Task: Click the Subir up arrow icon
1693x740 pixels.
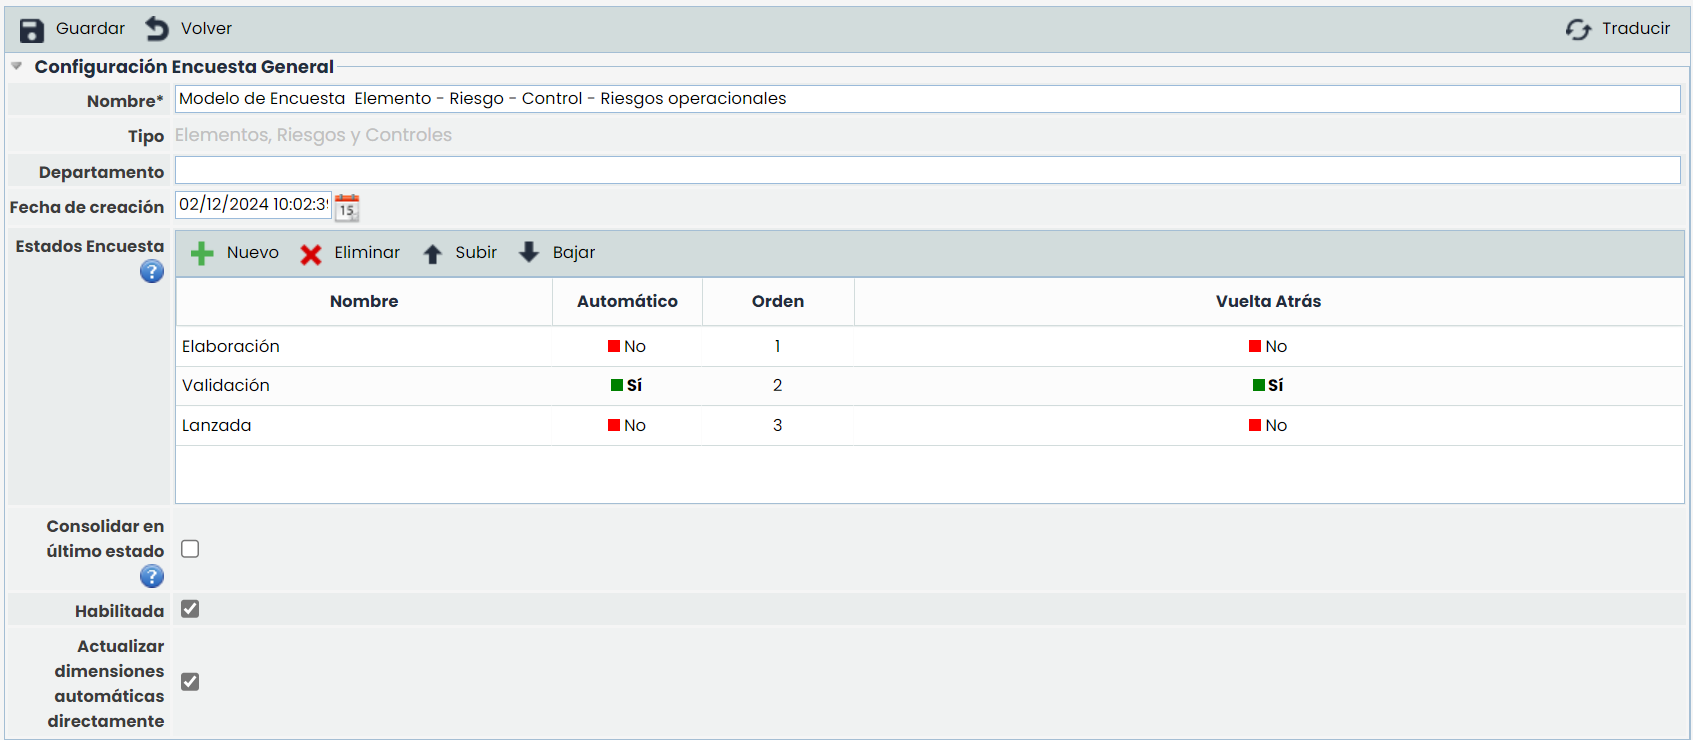Action: [432, 254]
